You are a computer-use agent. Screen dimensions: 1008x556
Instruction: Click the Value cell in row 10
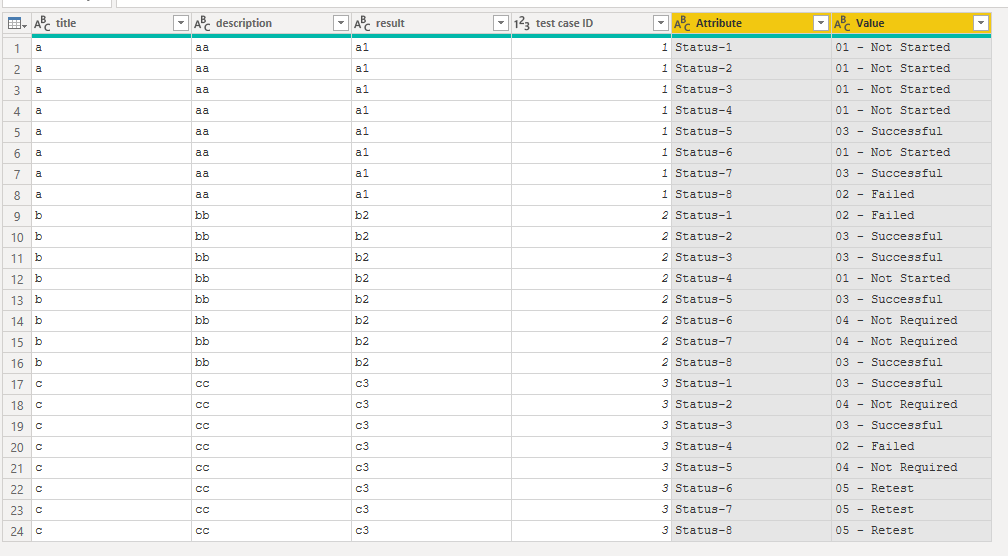tap(912, 237)
